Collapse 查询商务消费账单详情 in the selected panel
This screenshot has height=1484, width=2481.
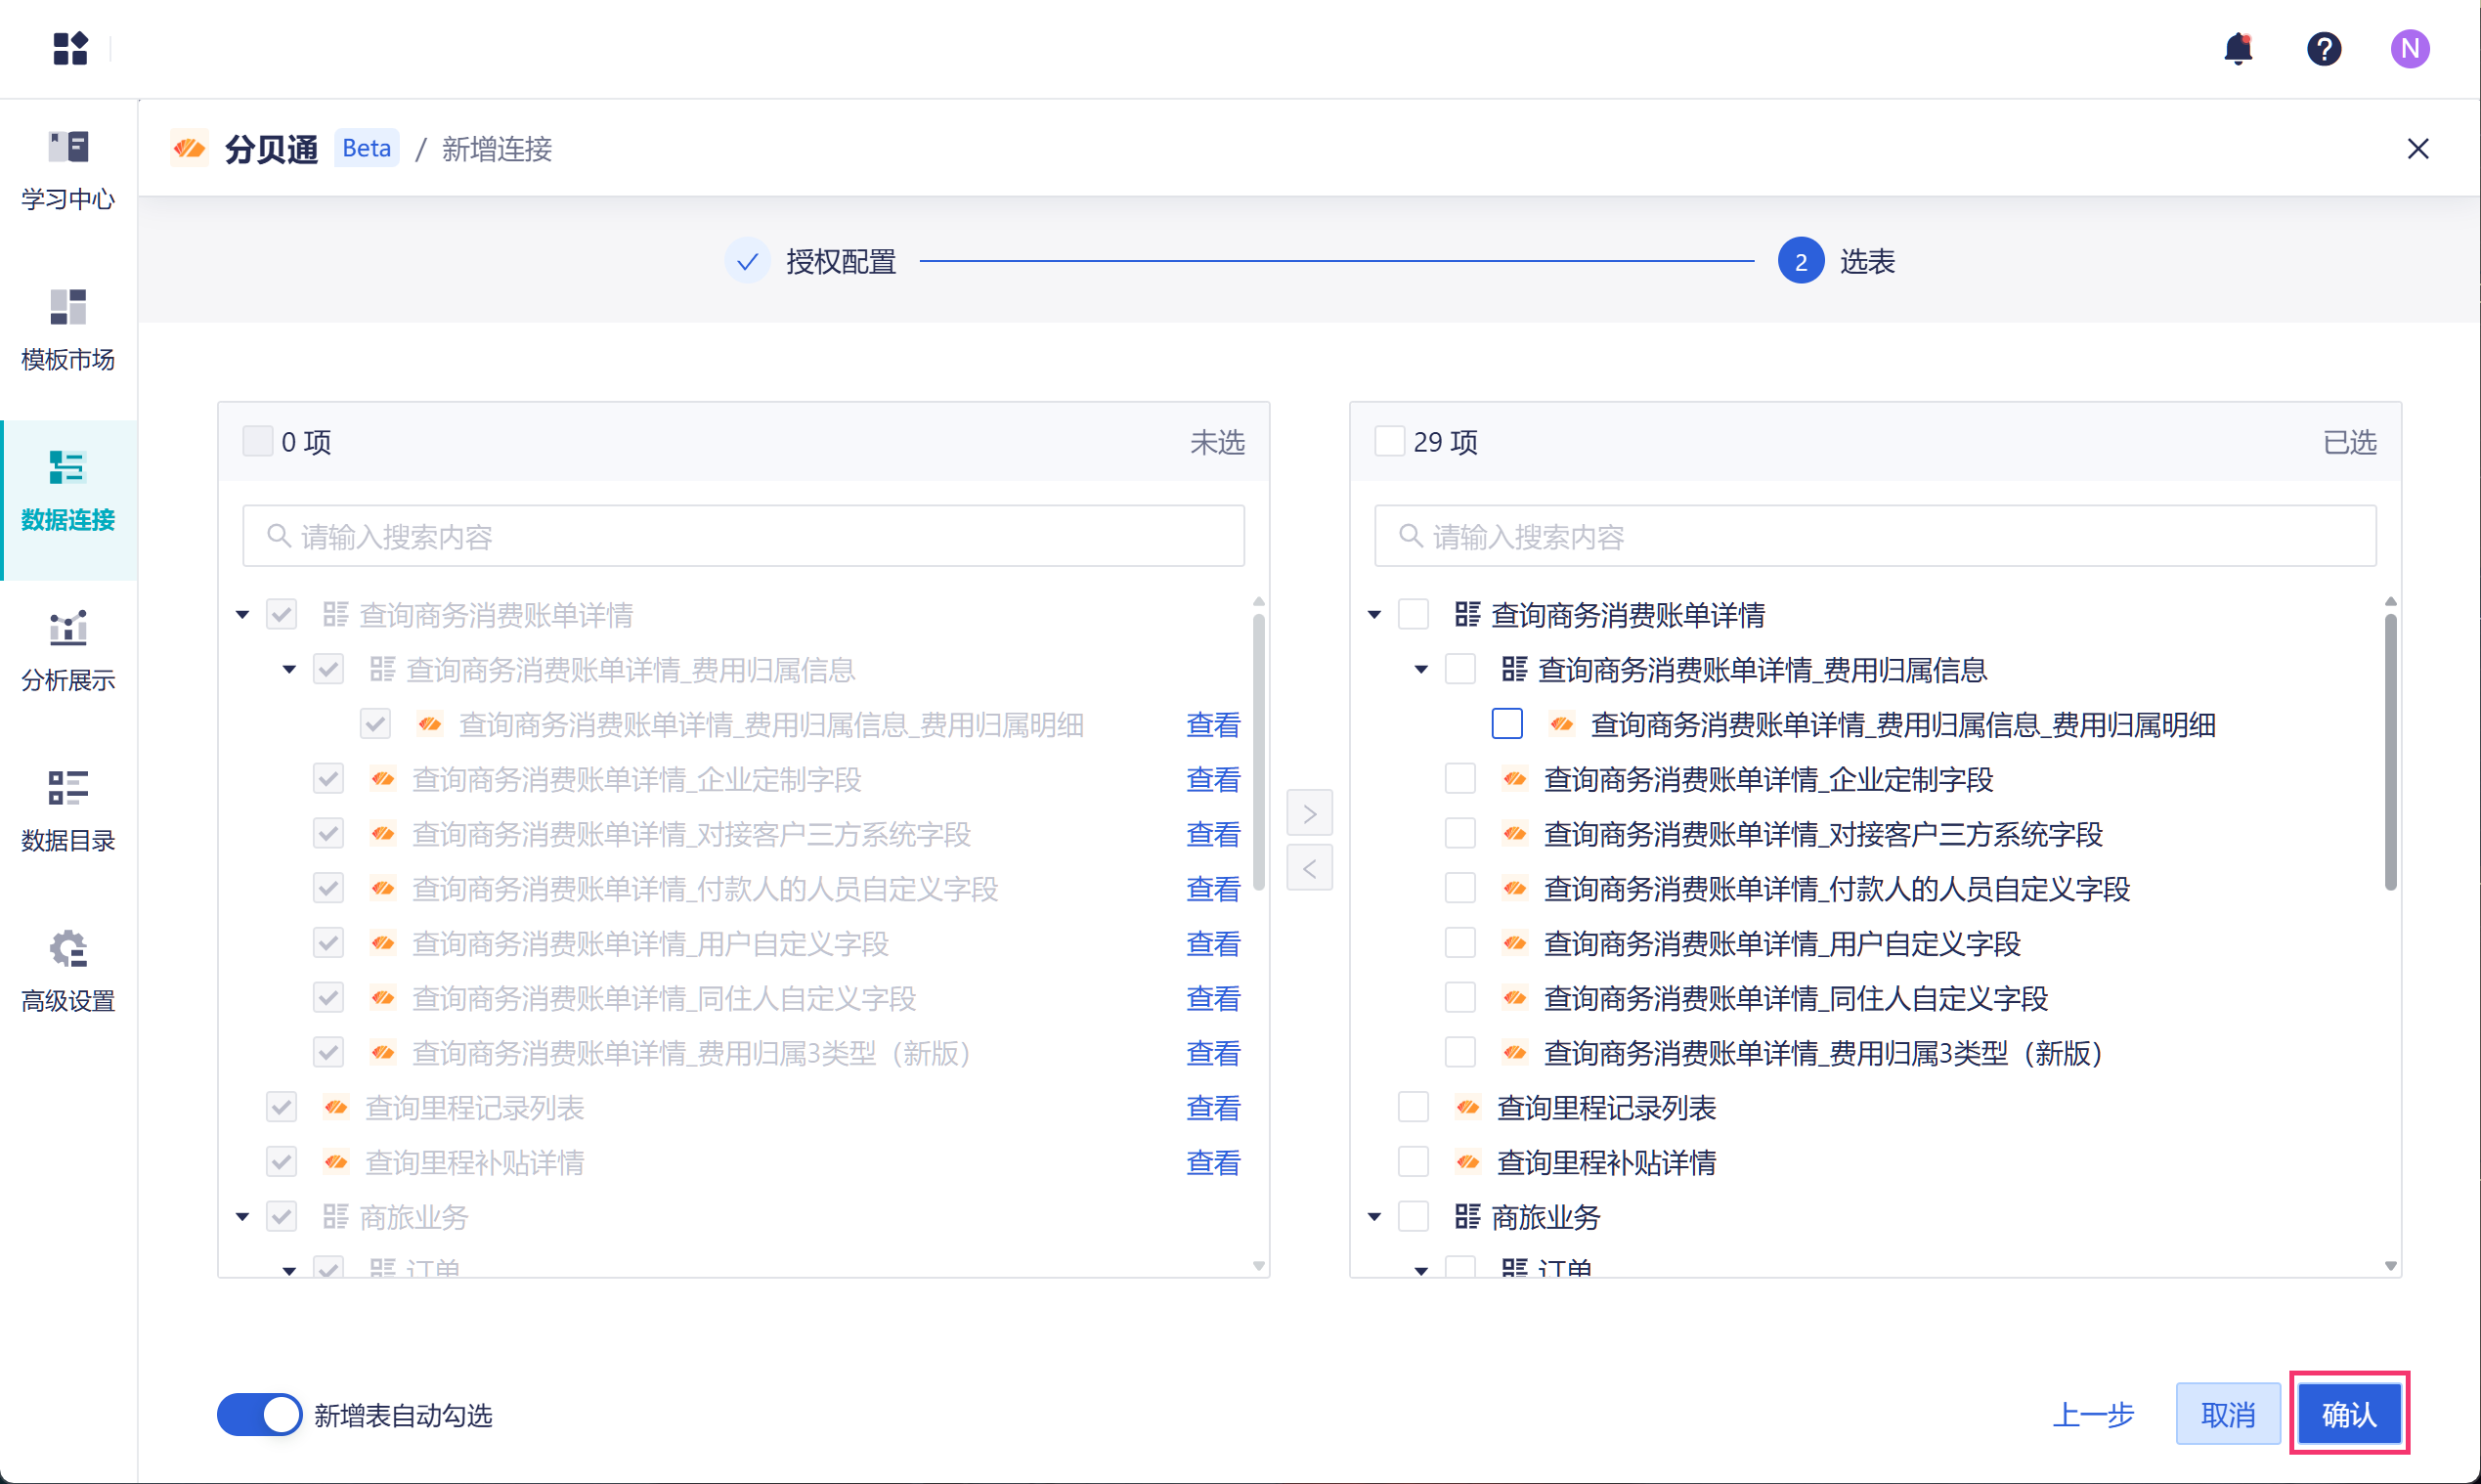tap(1374, 615)
